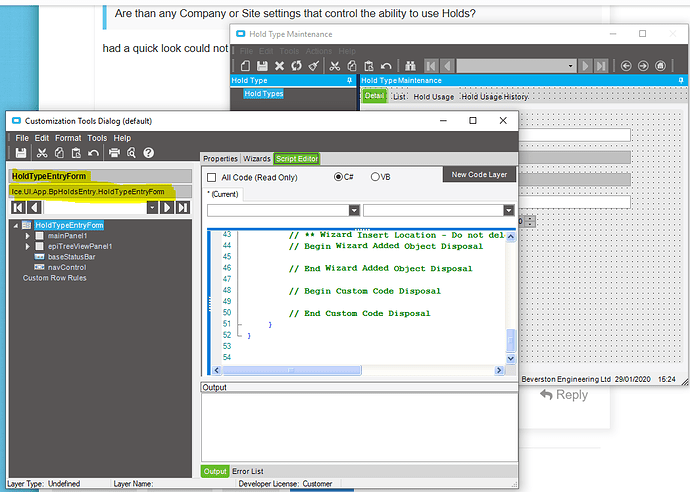This screenshot has width=690, height=492.
Task: Open Tools menu in Customization Tools Dialog
Action: pyautogui.click(x=97, y=138)
